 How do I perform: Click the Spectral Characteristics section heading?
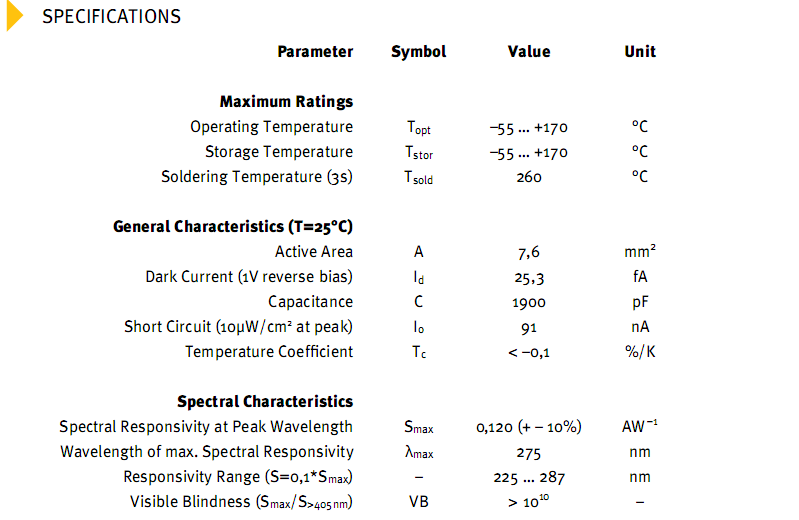pos(265,402)
